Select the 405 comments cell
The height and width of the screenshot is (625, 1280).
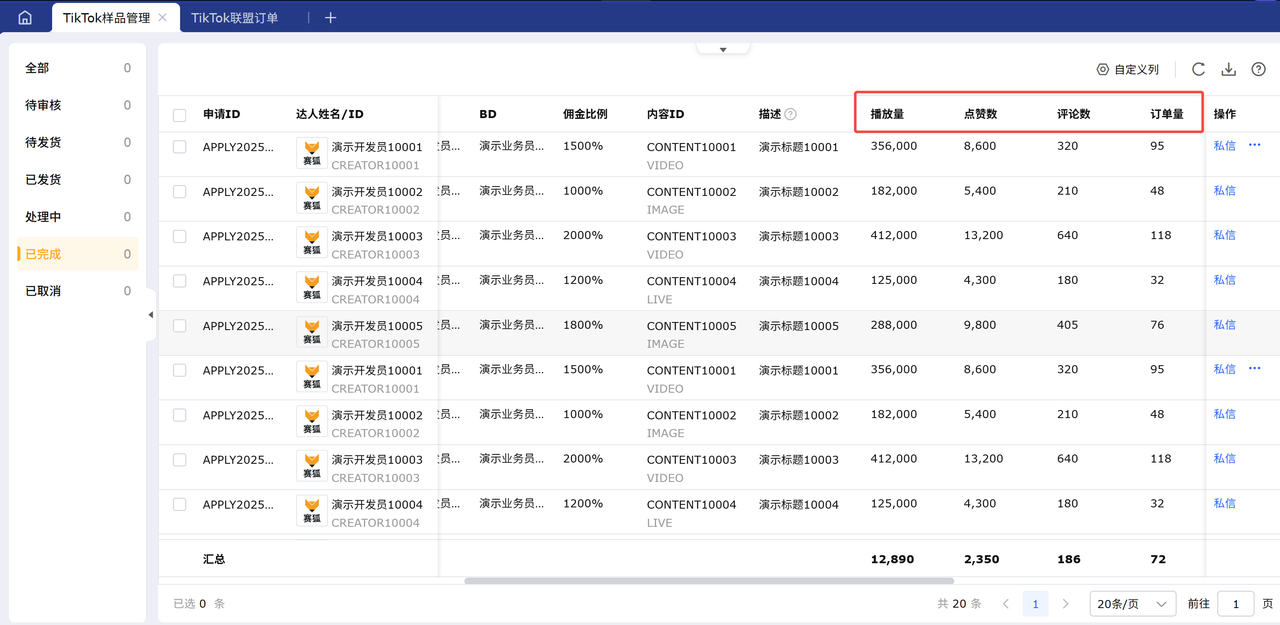(x=1068, y=325)
